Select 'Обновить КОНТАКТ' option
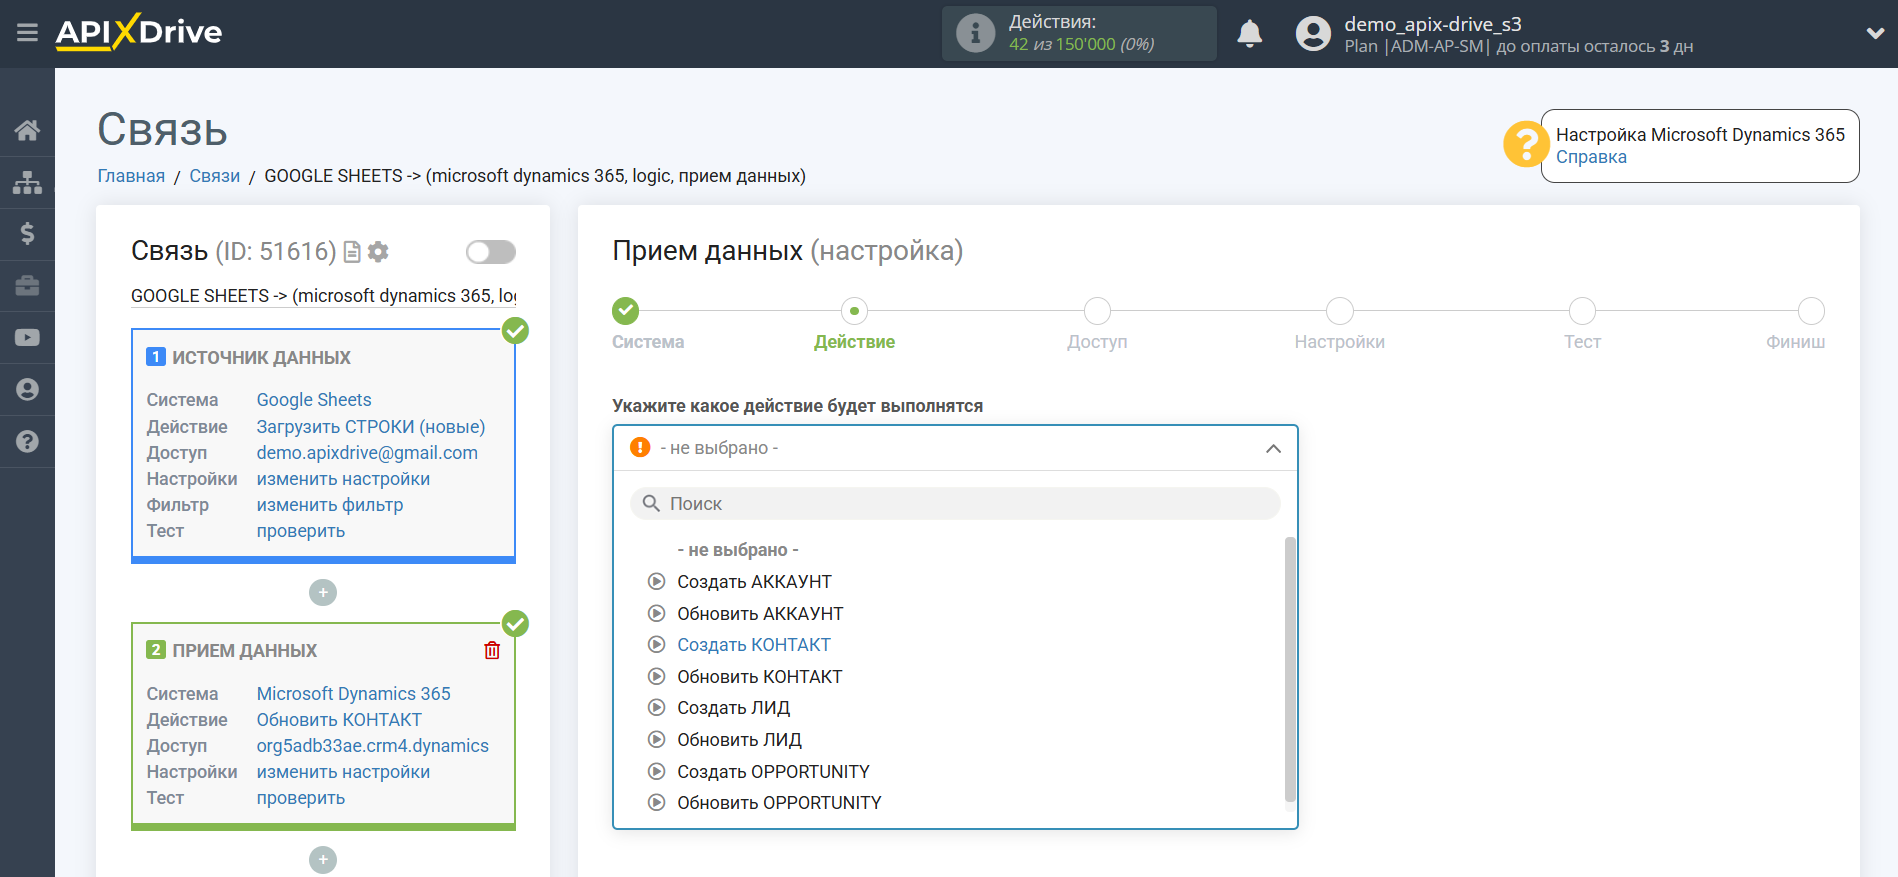Image resolution: width=1898 pixels, height=877 pixels. click(x=759, y=677)
